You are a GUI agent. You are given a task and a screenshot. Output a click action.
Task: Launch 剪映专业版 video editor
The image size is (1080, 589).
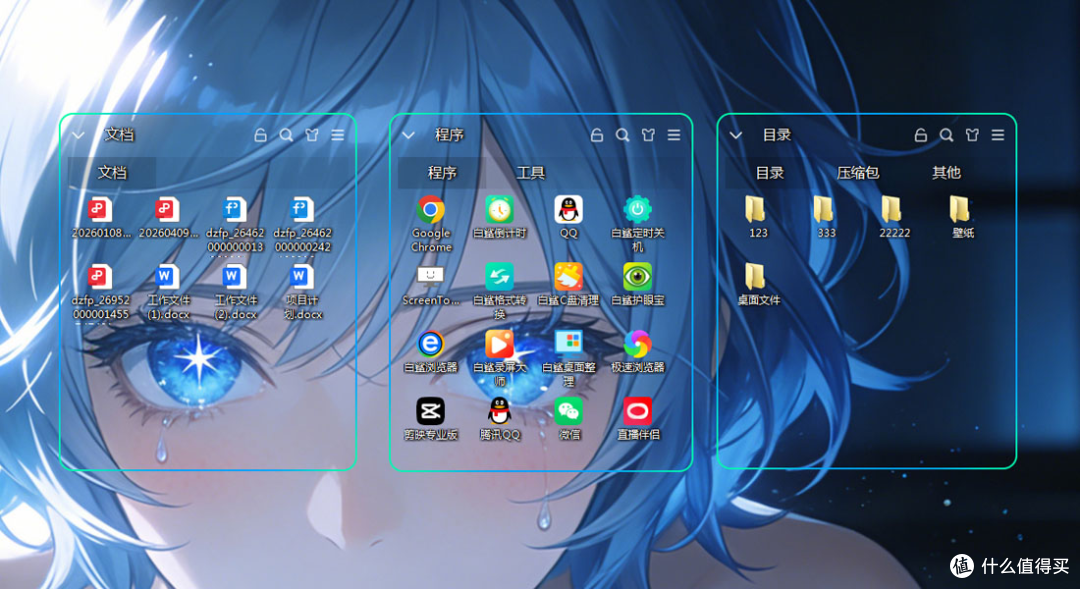[x=430, y=411]
